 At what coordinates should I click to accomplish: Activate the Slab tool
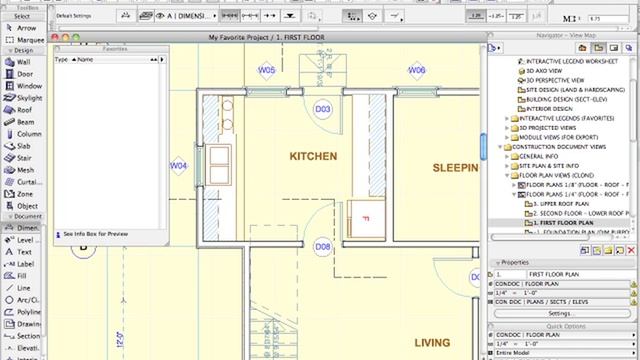point(23,146)
